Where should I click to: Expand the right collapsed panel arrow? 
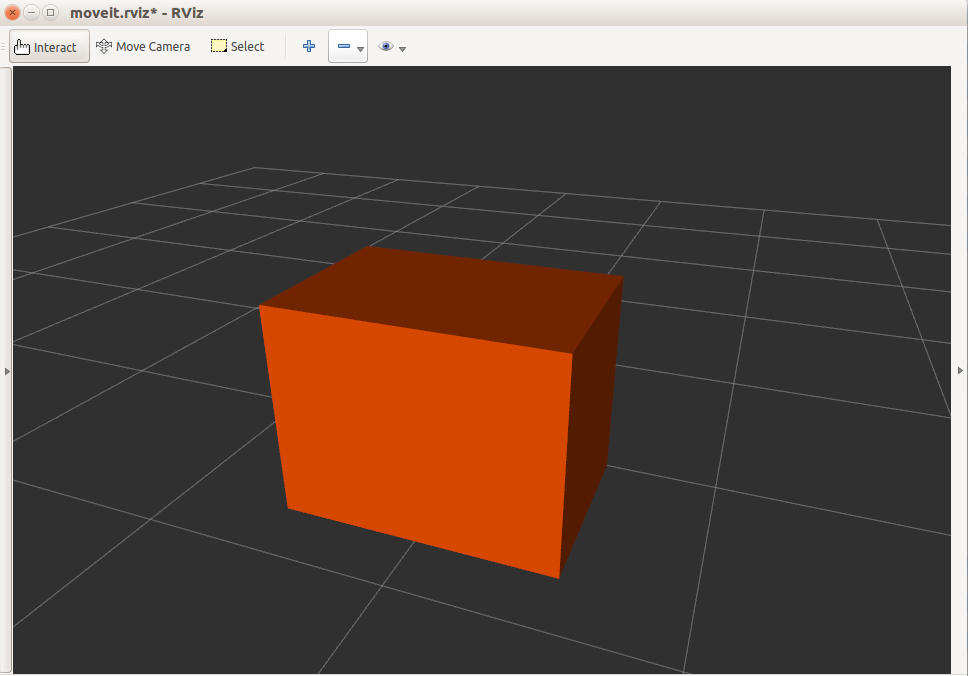pyautogui.click(x=960, y=370)
